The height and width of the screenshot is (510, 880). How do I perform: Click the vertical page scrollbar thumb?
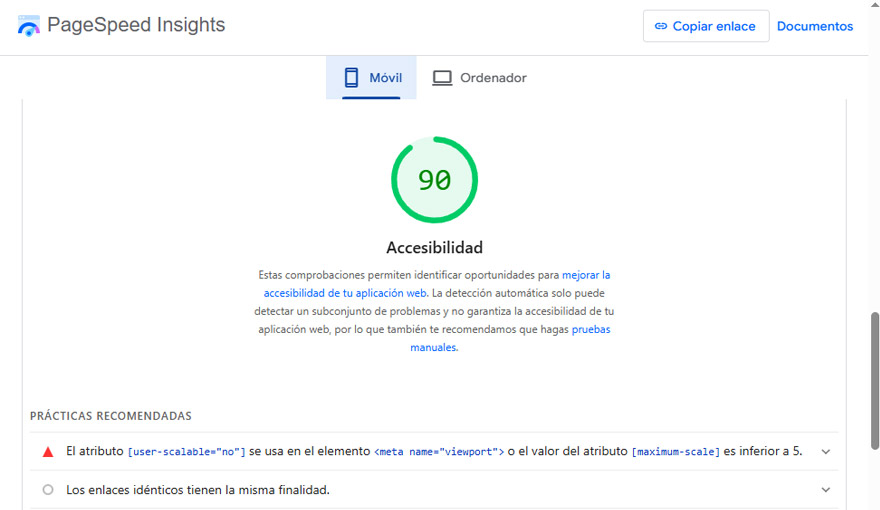[x=874, y=380]
